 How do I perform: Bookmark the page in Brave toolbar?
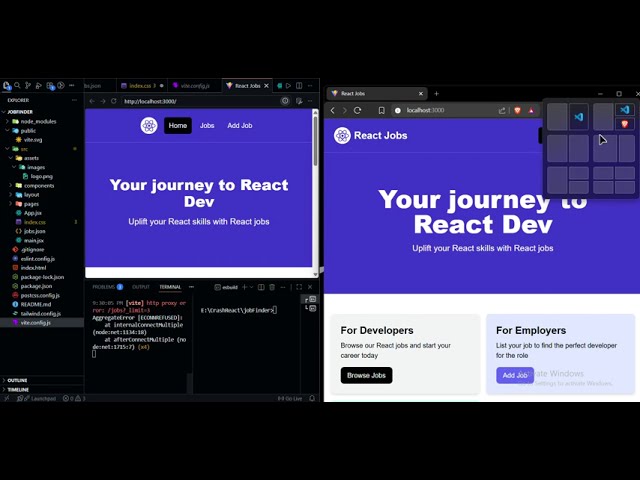pos(382,110)
